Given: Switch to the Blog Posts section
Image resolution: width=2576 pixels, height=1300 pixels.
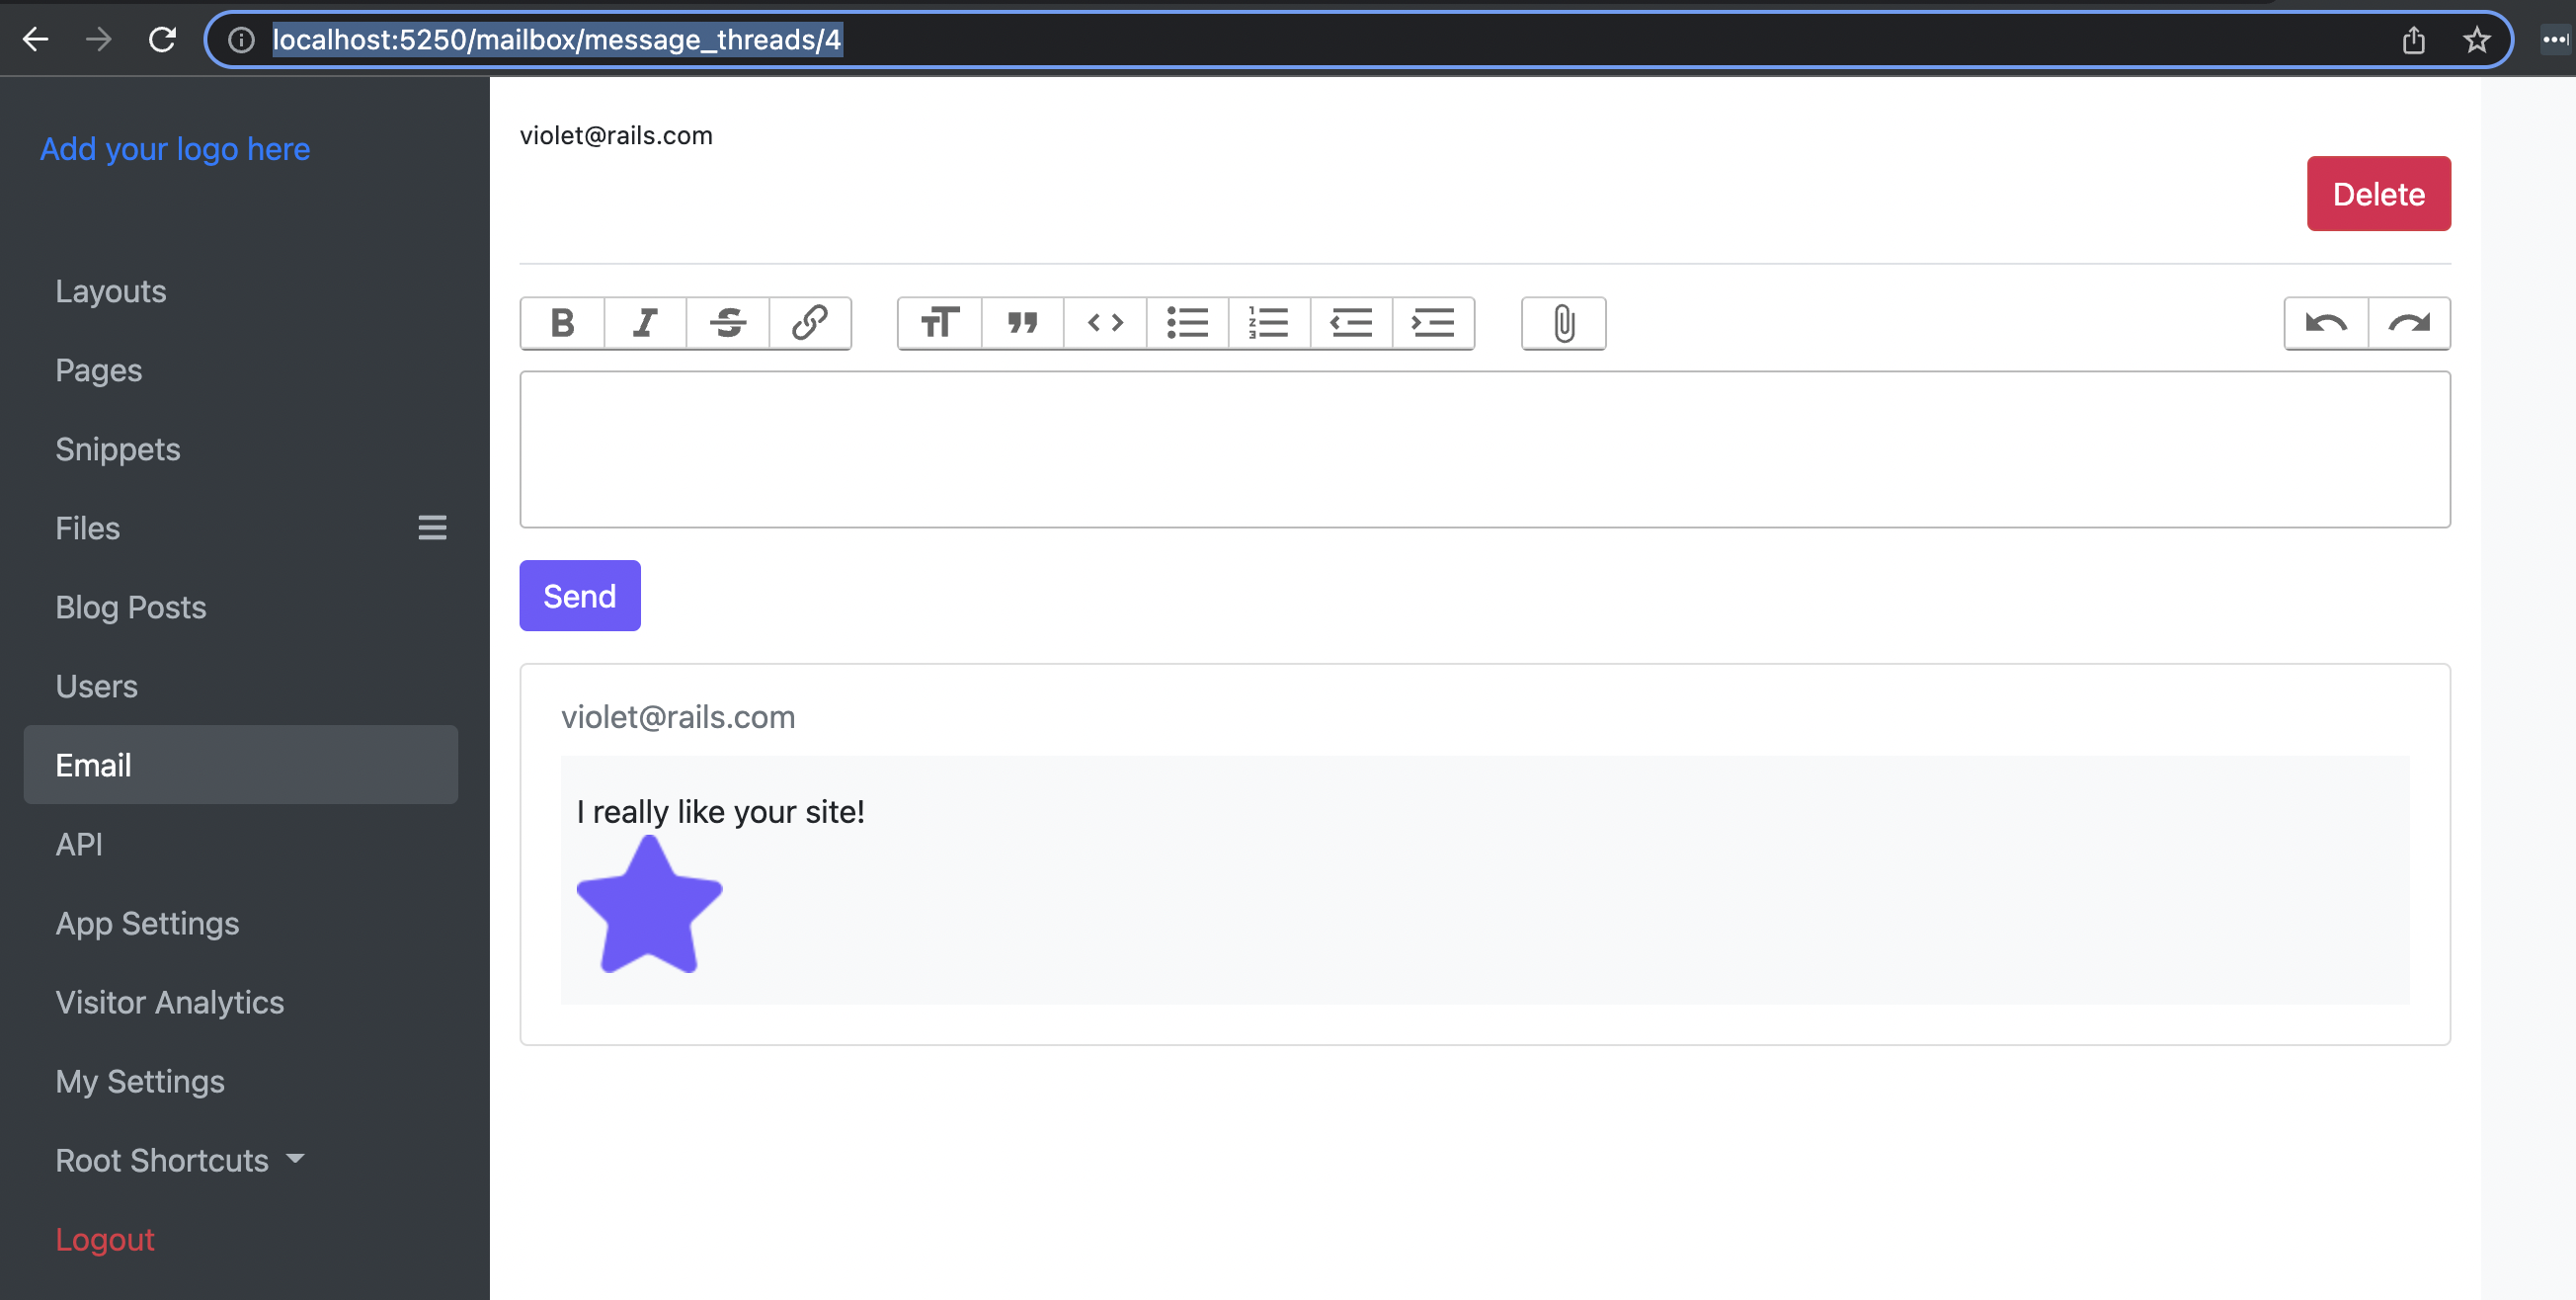Looking at the screenshot, I should [130, 607].
